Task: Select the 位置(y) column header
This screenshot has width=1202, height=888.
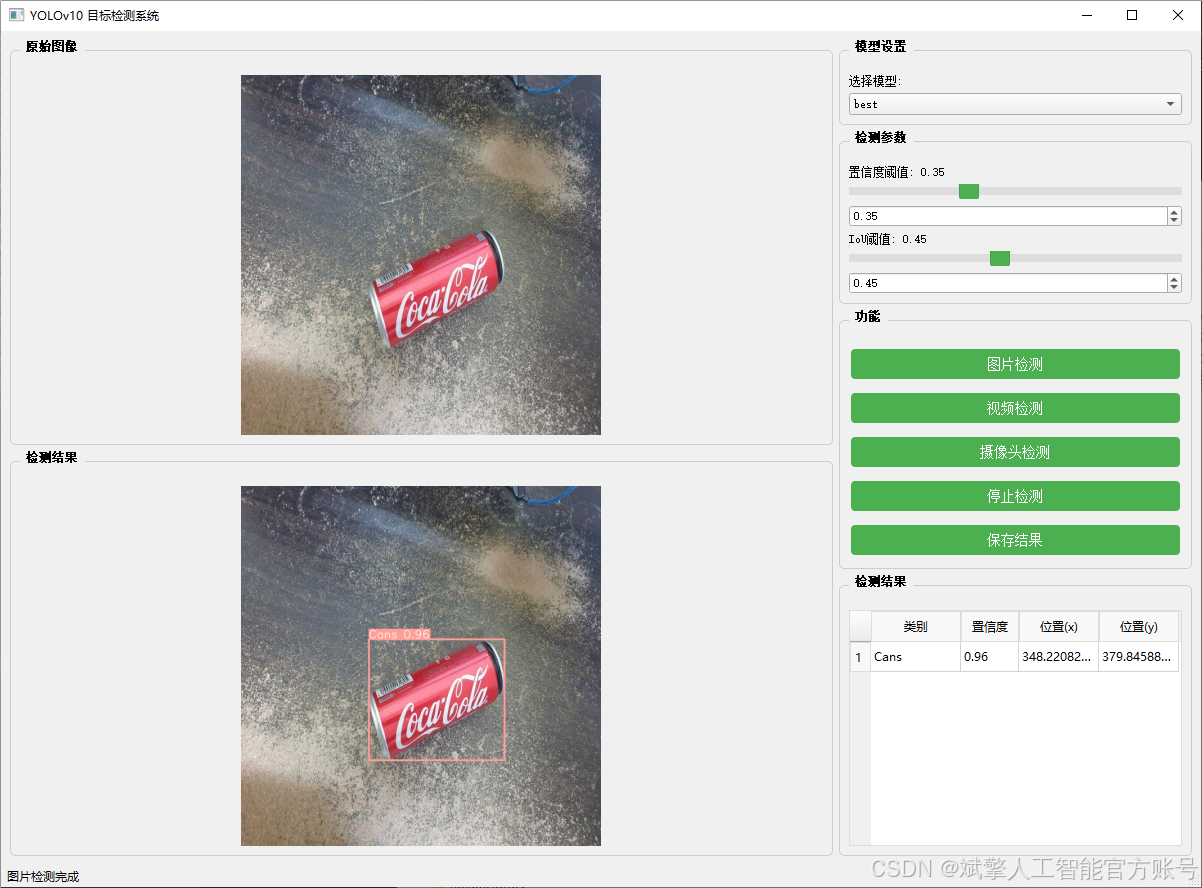Action: 1138,627
